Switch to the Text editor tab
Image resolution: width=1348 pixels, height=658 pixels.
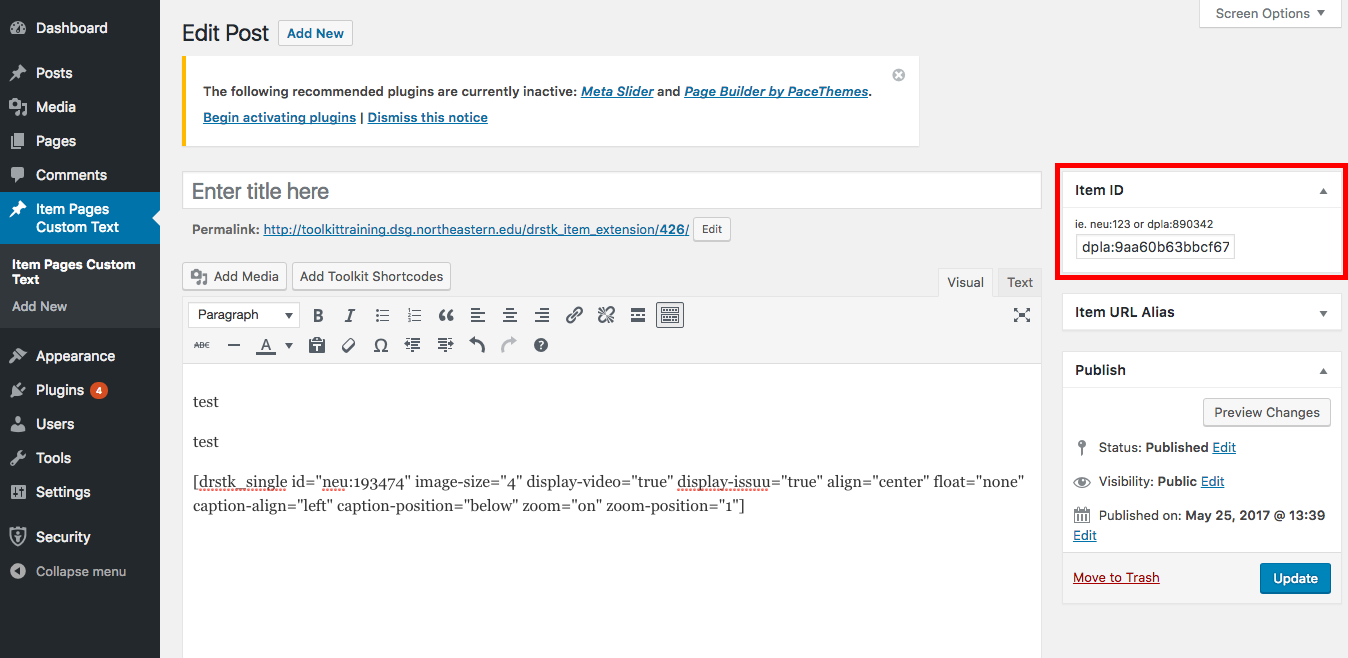click(x=1019, y=282)
